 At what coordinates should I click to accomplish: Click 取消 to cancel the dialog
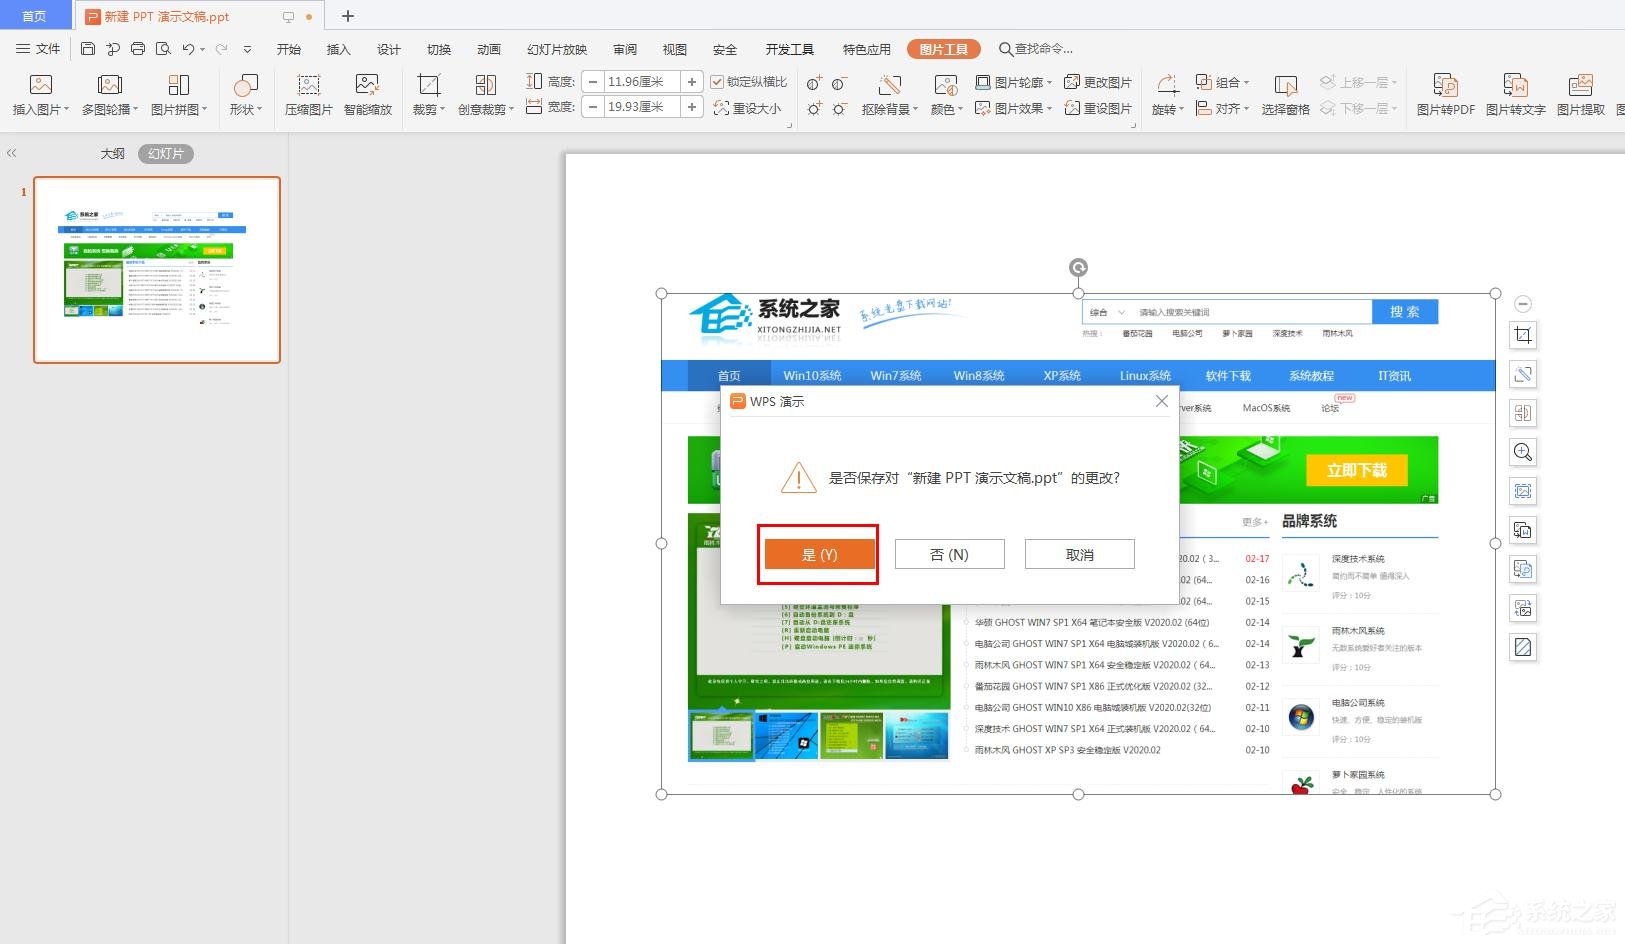[1079, 554]
